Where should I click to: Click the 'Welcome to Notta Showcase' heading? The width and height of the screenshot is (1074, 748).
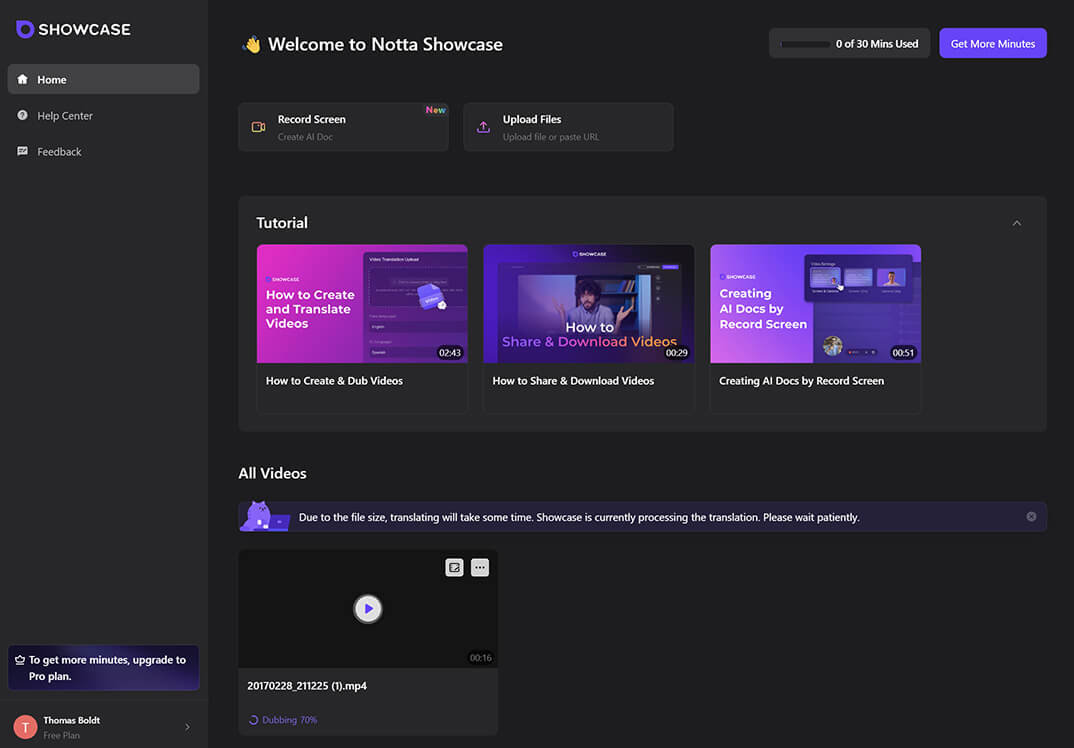point(385,45)
